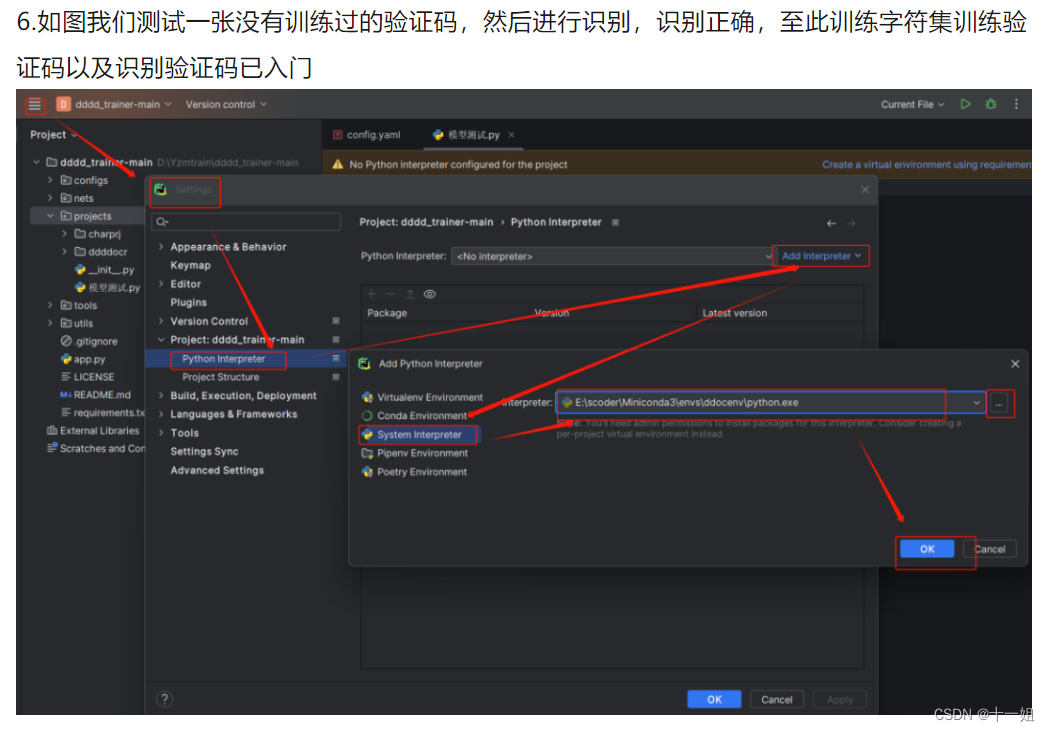The image size is (1050, 732).
Task: Switch to the 模型测试.py tab
Action: click(x=474, y=135)
